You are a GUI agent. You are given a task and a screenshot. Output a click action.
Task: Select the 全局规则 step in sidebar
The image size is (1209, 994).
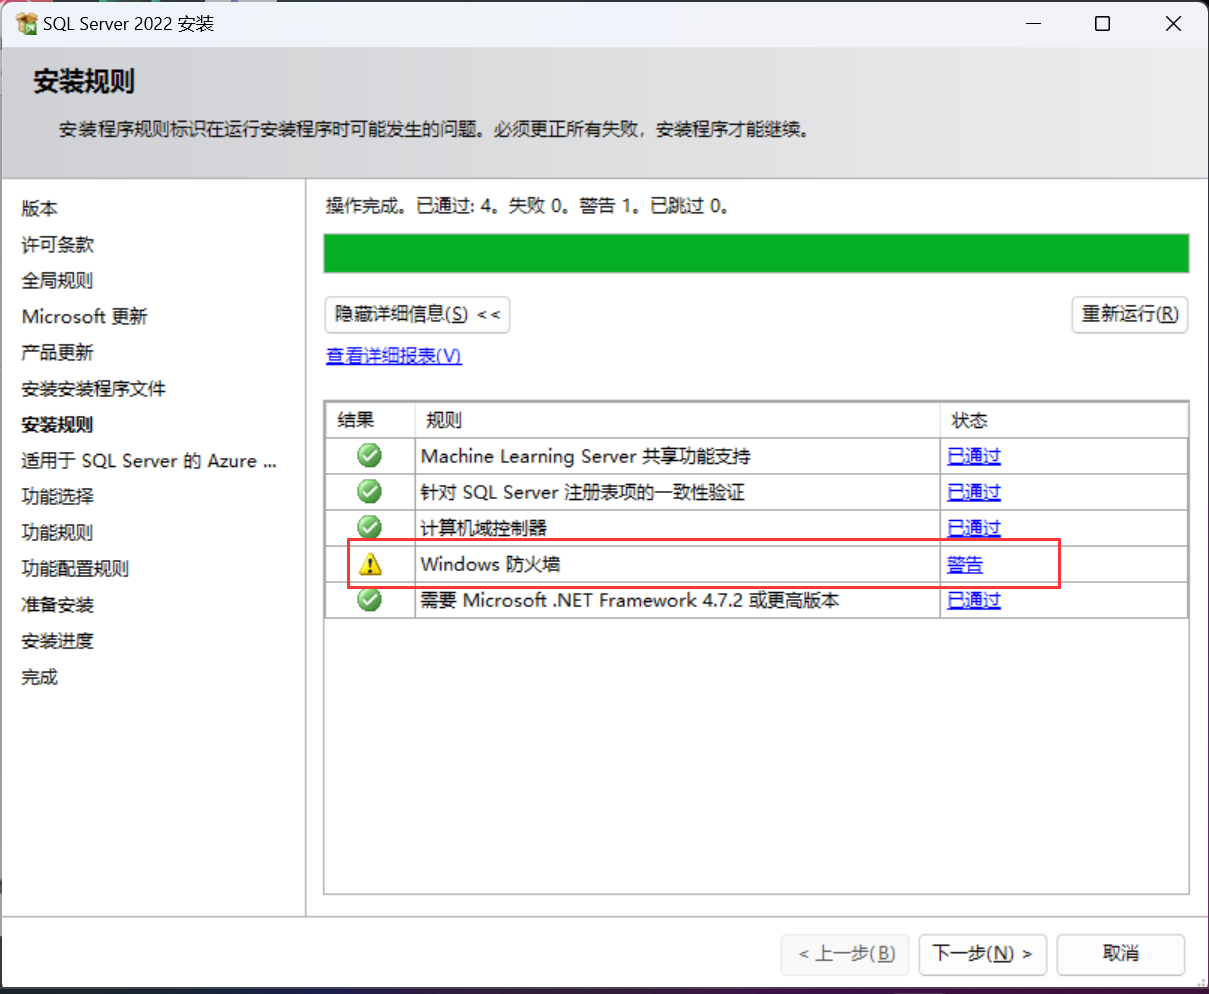(58, 280)
